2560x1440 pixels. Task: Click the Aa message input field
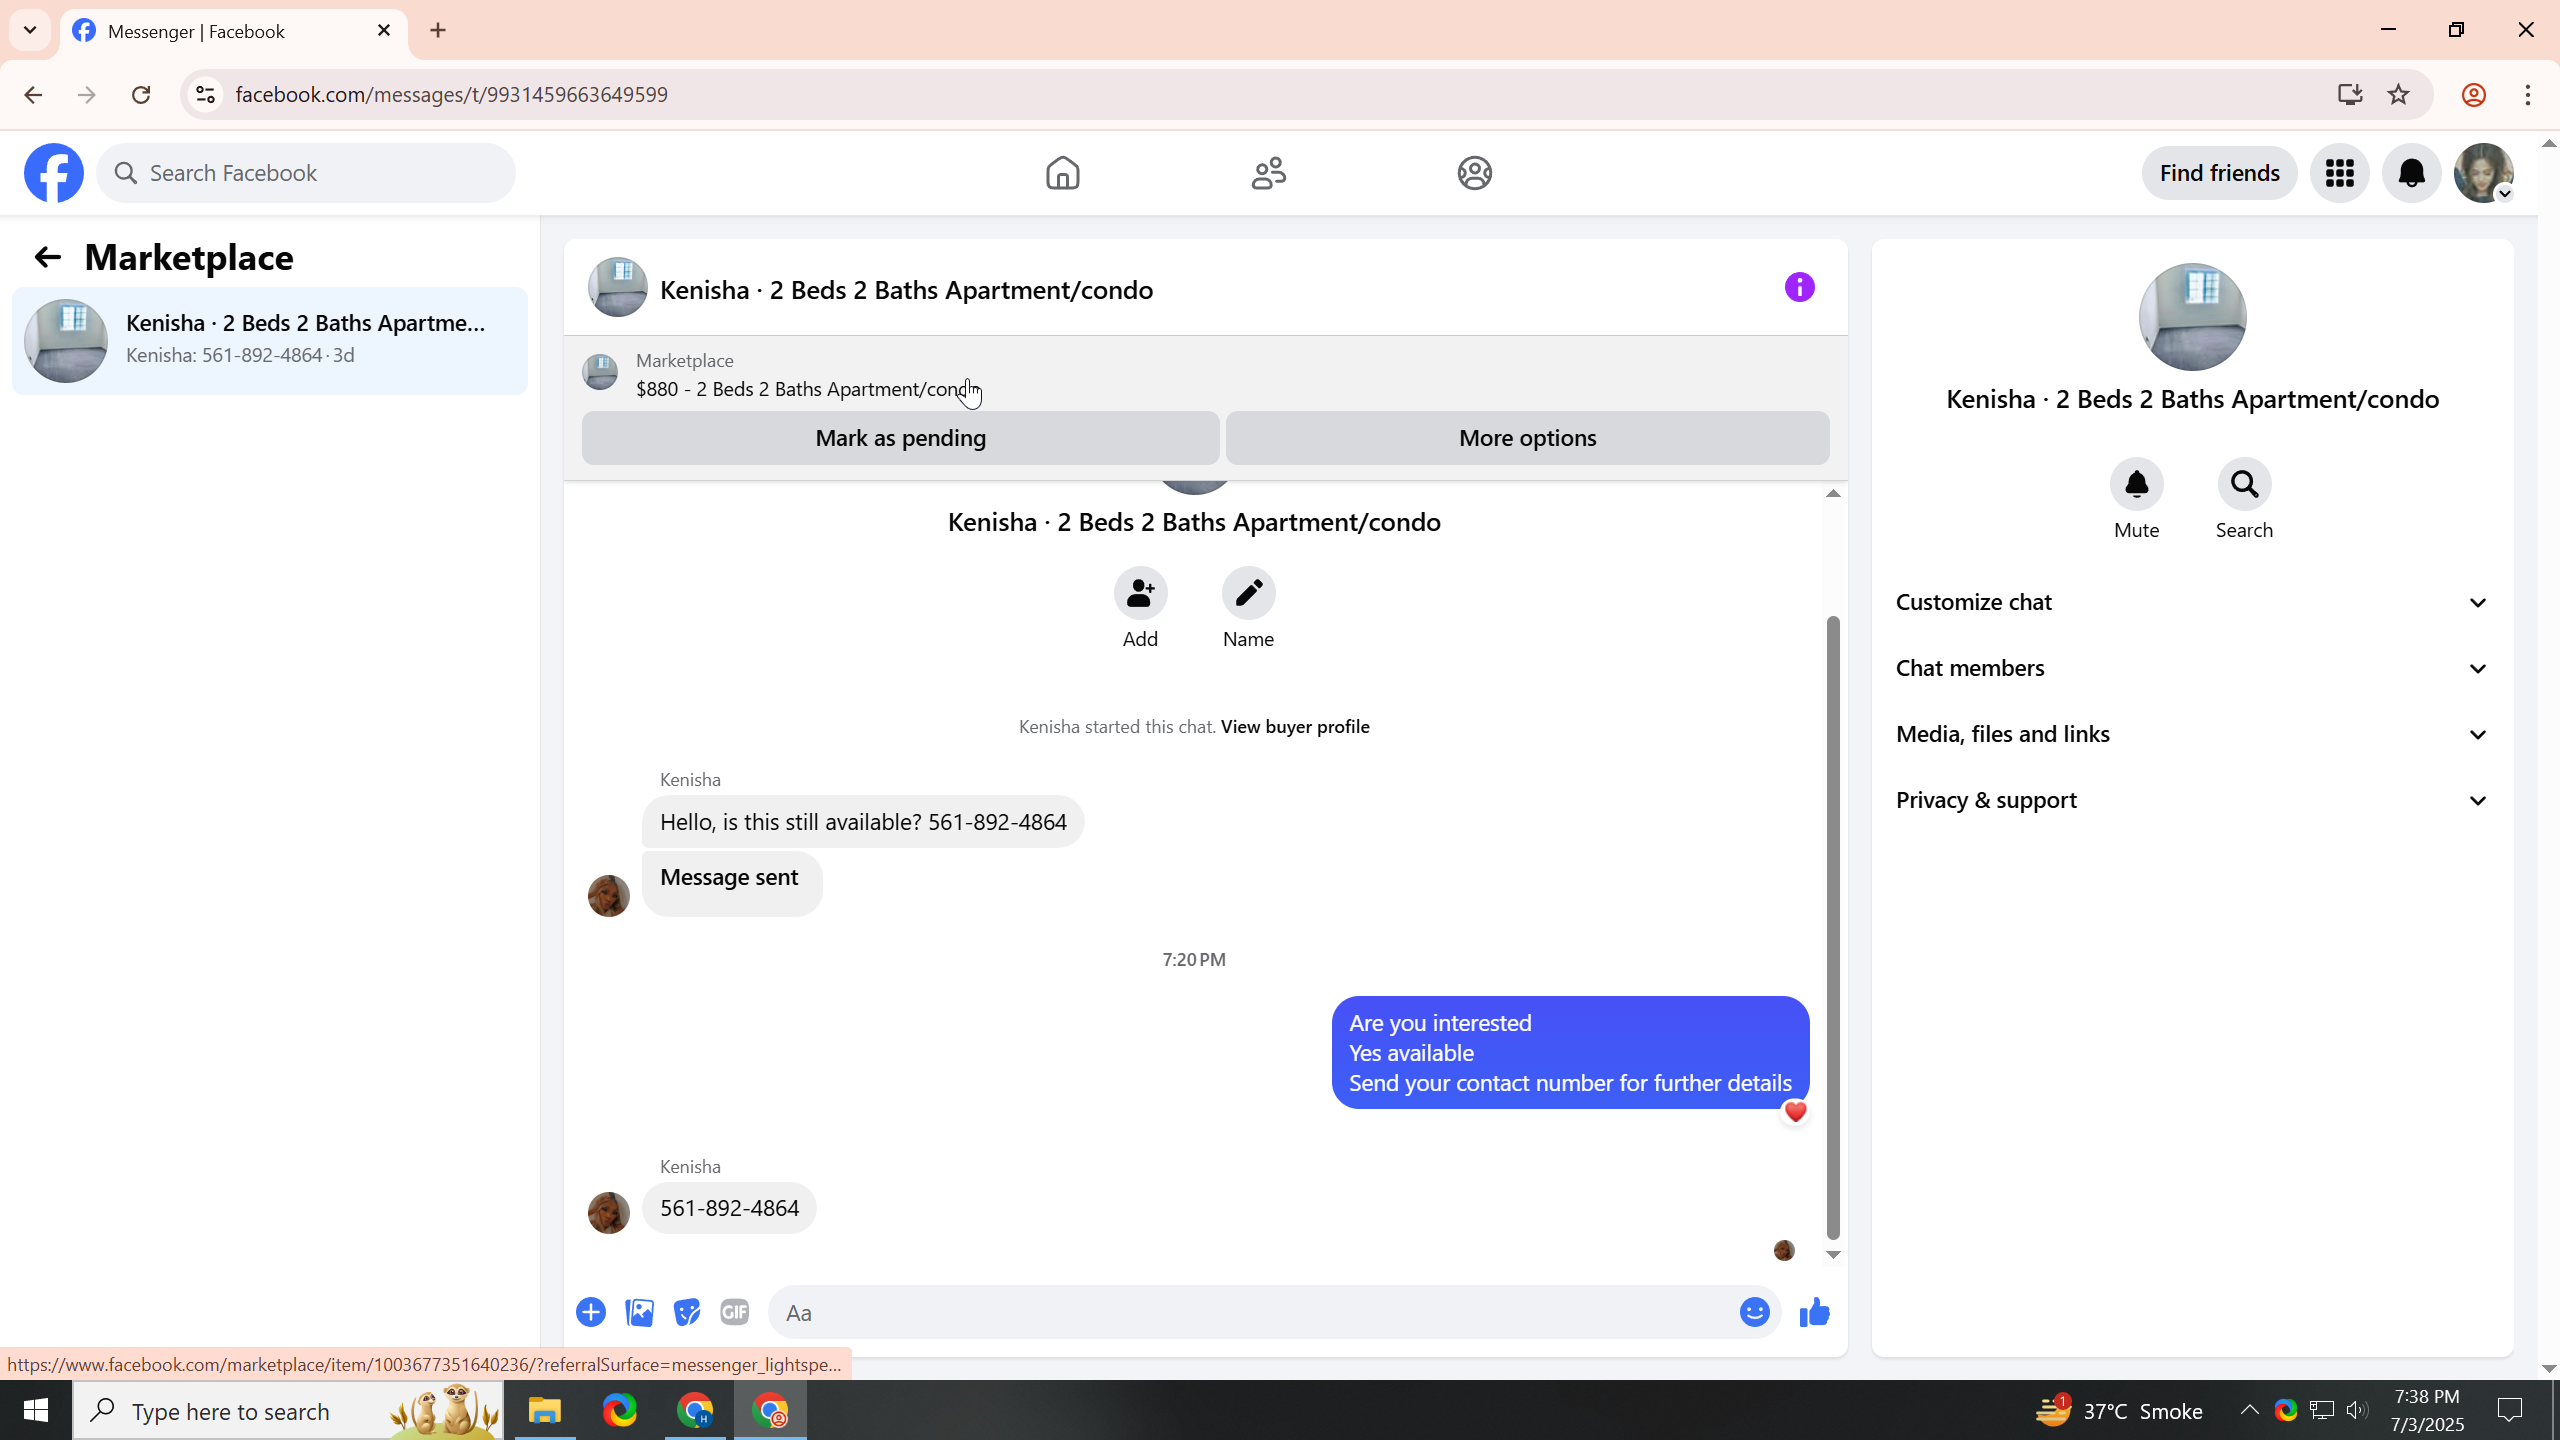coord(1250,1312)
